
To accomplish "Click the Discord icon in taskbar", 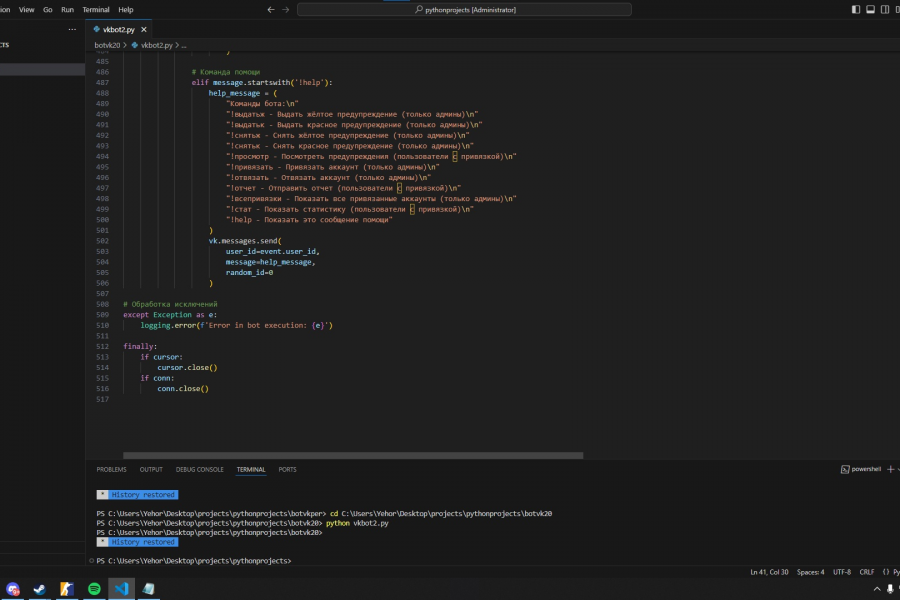I will [13, 589].
